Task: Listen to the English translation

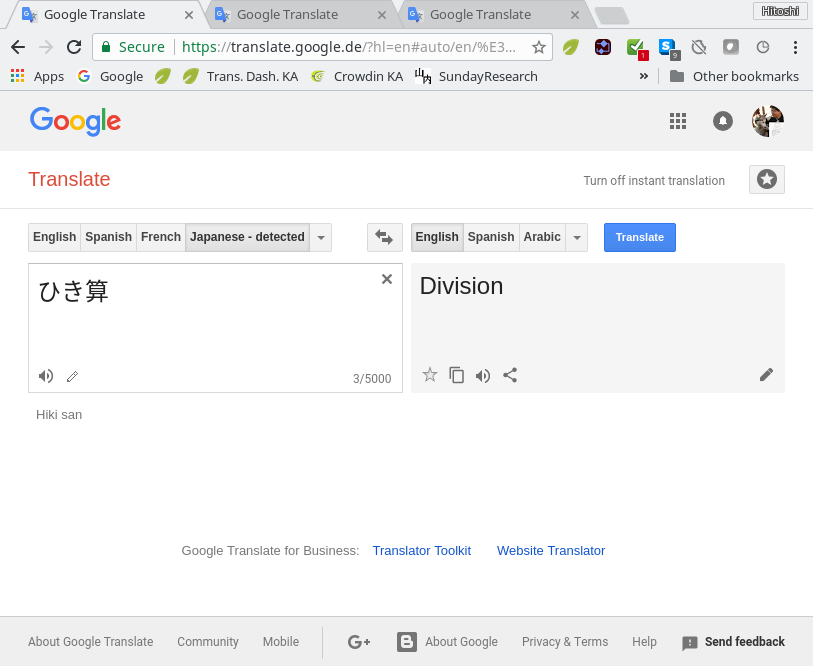Action: (x=483, y=375)
